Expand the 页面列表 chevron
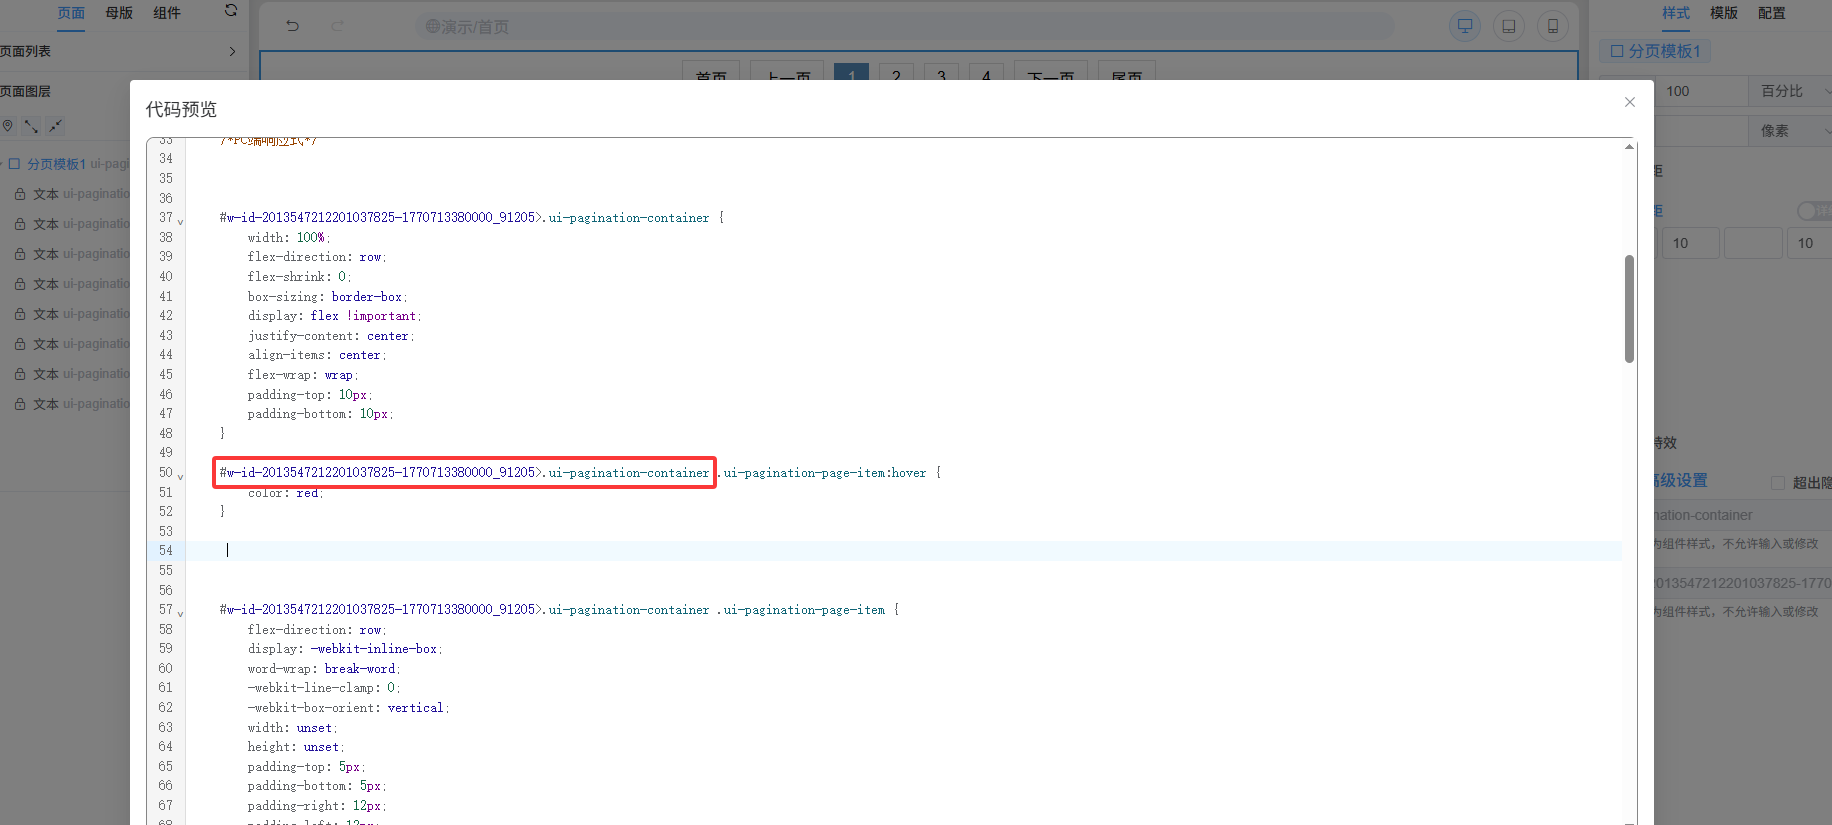 (x=232, y=51)
